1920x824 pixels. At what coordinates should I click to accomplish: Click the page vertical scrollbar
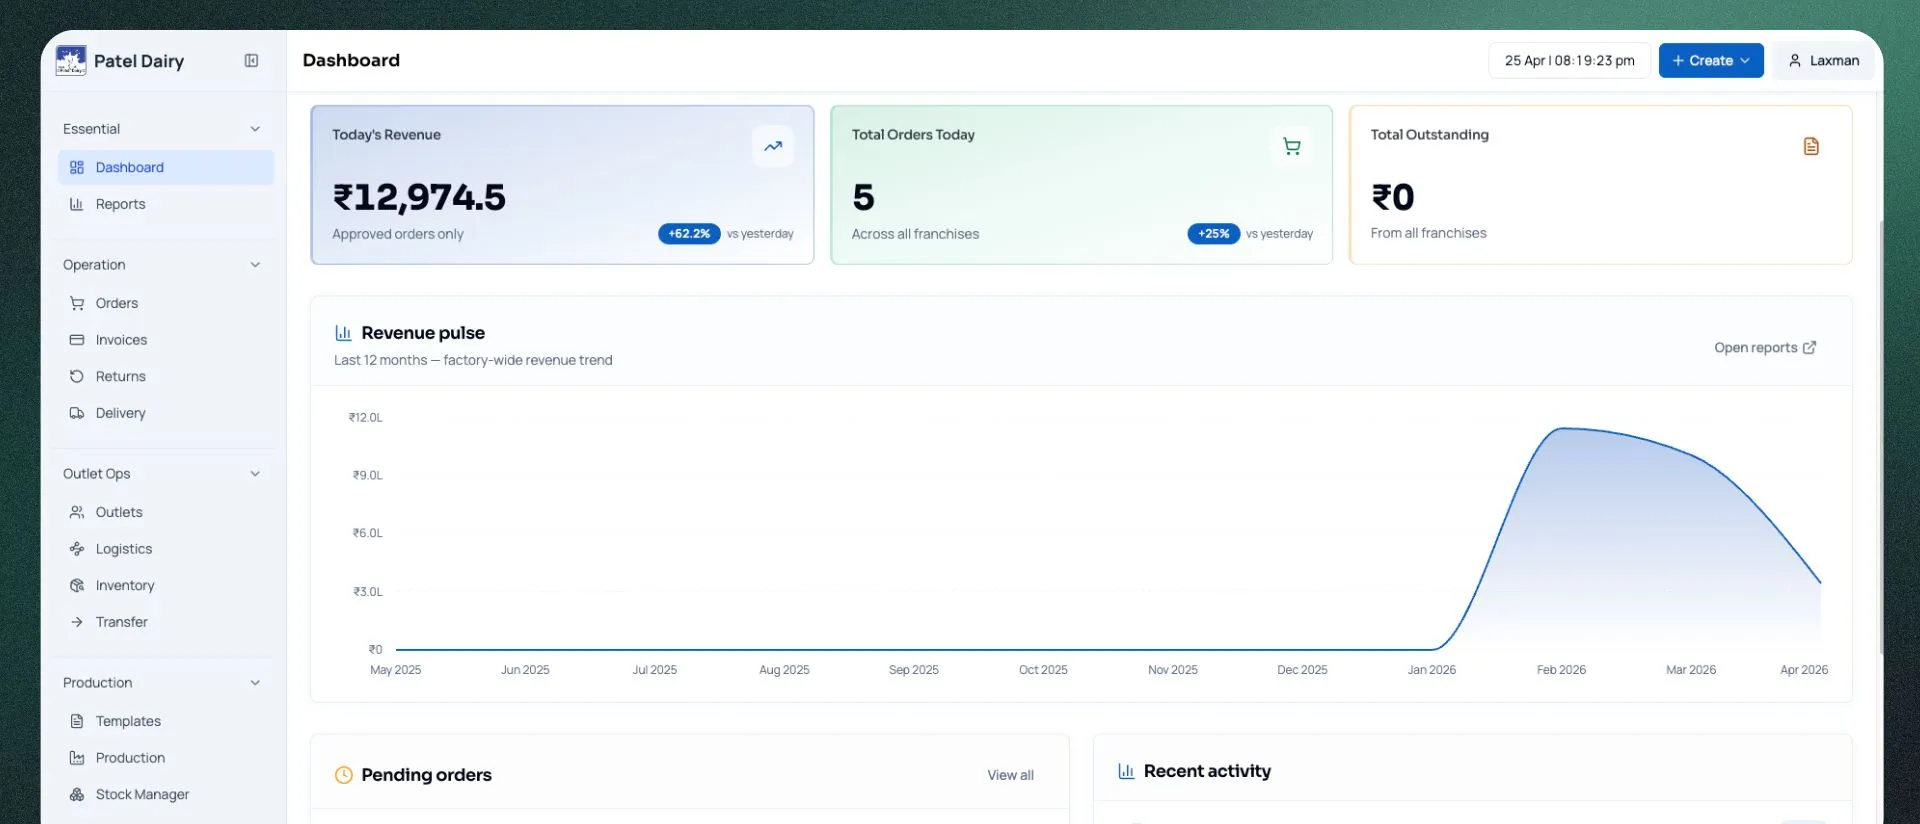pos(1881,435)
